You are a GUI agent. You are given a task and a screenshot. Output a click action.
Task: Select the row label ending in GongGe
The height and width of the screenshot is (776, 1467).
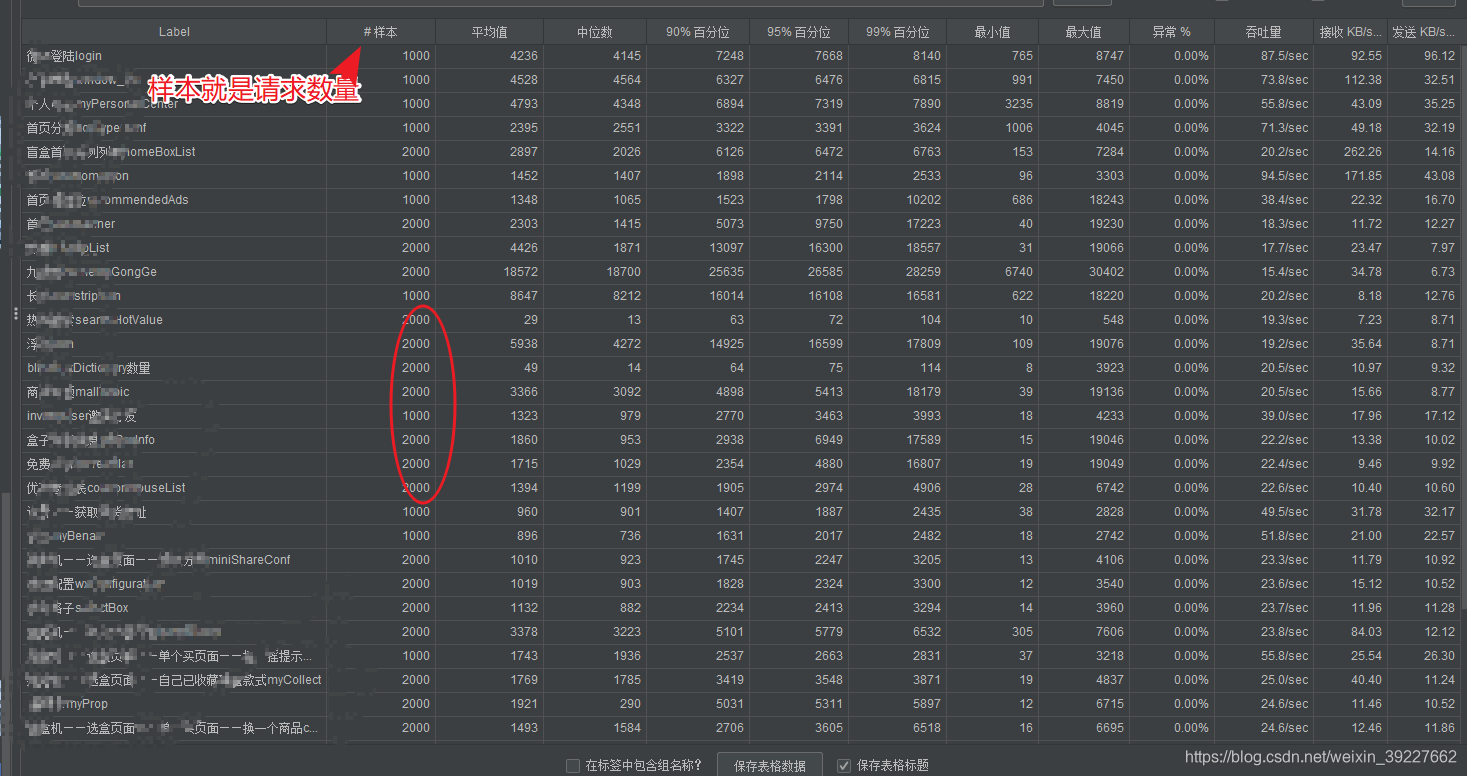click(174, 272)
